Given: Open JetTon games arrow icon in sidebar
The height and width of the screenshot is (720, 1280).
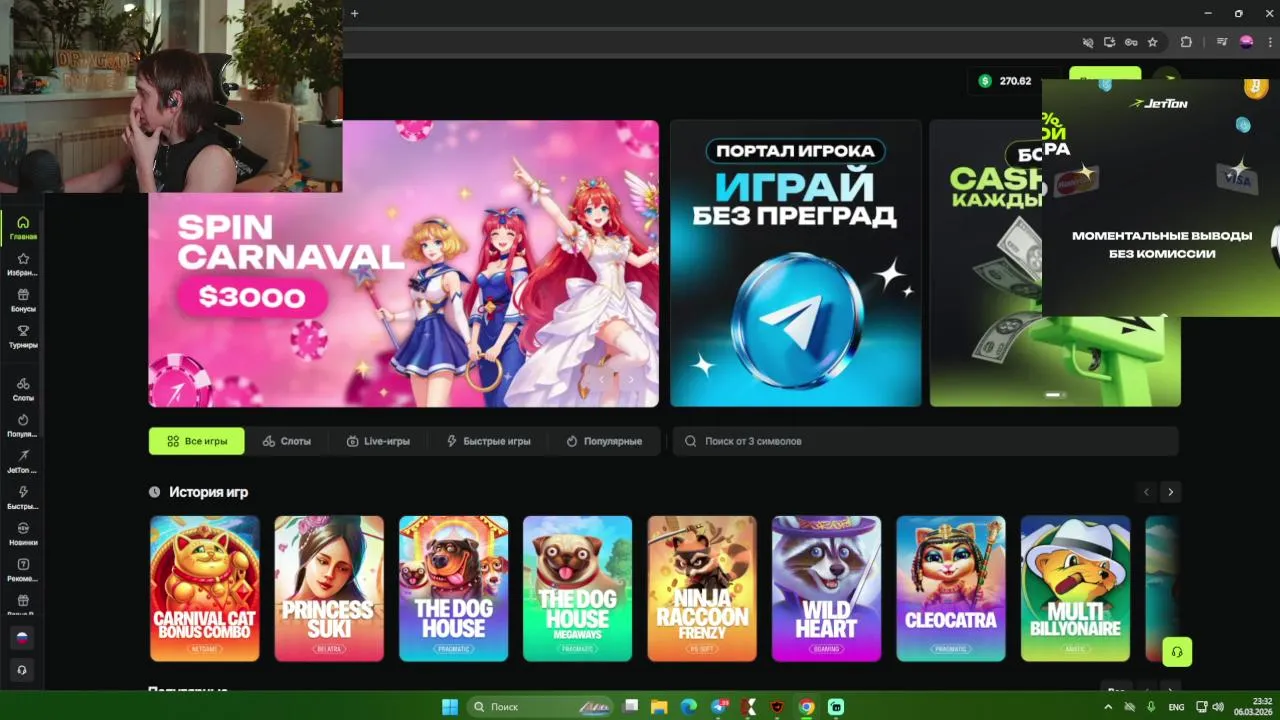Looking at the screenshot, I should [x=23, y=461].
